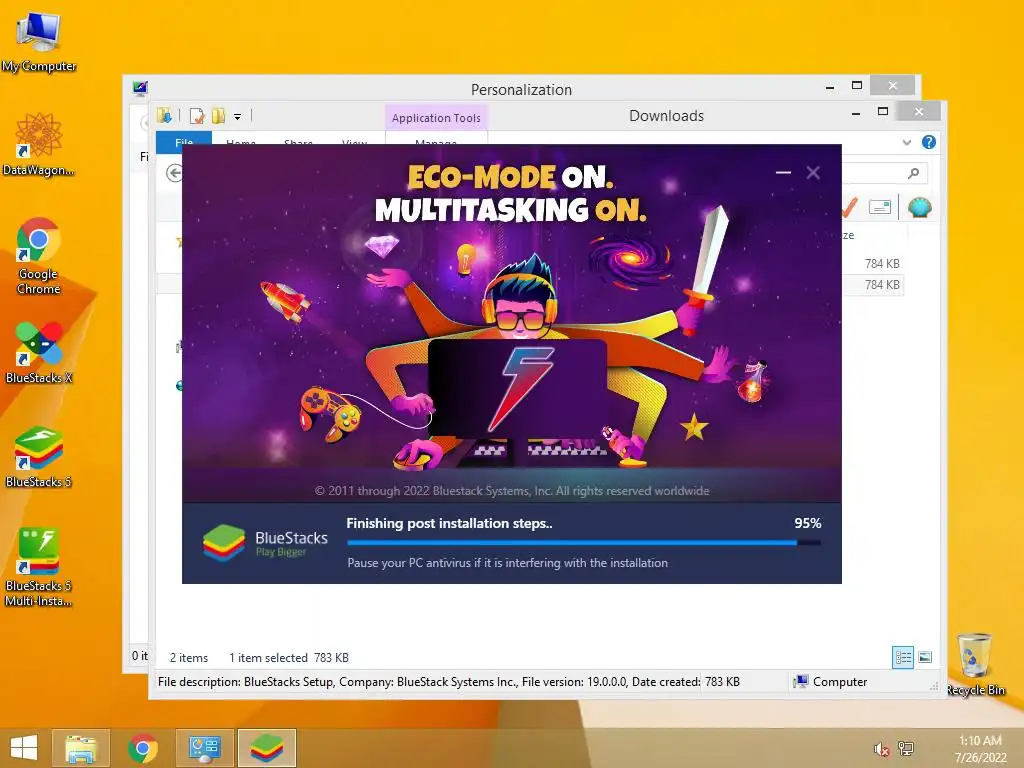Click the 'Finishing post installation steps..' status text
Screen dimensions: 1024x768
449,523
